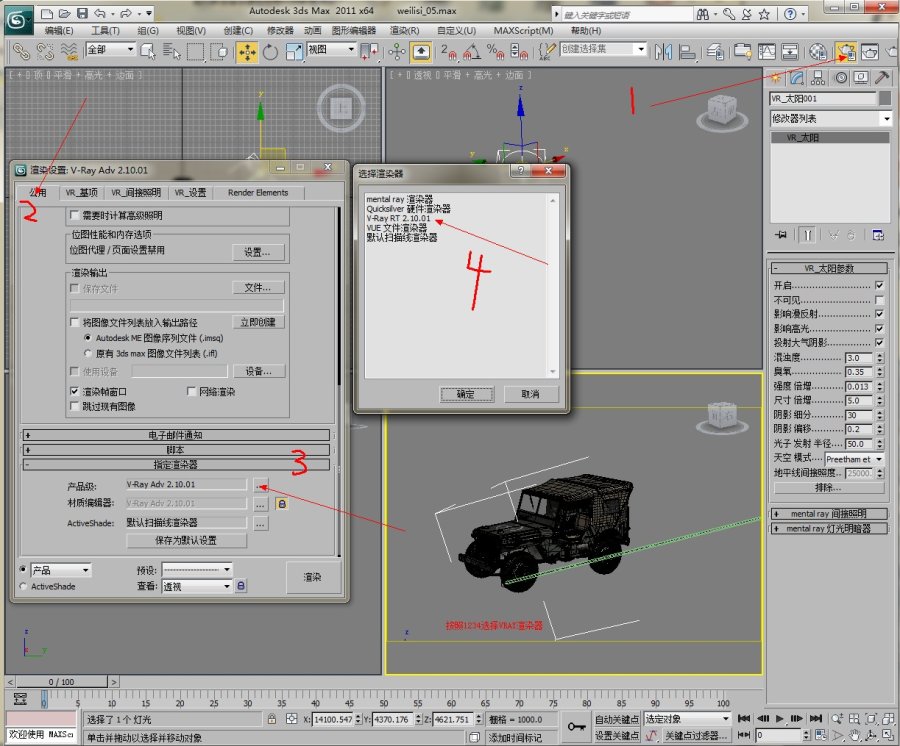
Task: Open the '创建(C)' menu
Action: click(x=238, y=31)
